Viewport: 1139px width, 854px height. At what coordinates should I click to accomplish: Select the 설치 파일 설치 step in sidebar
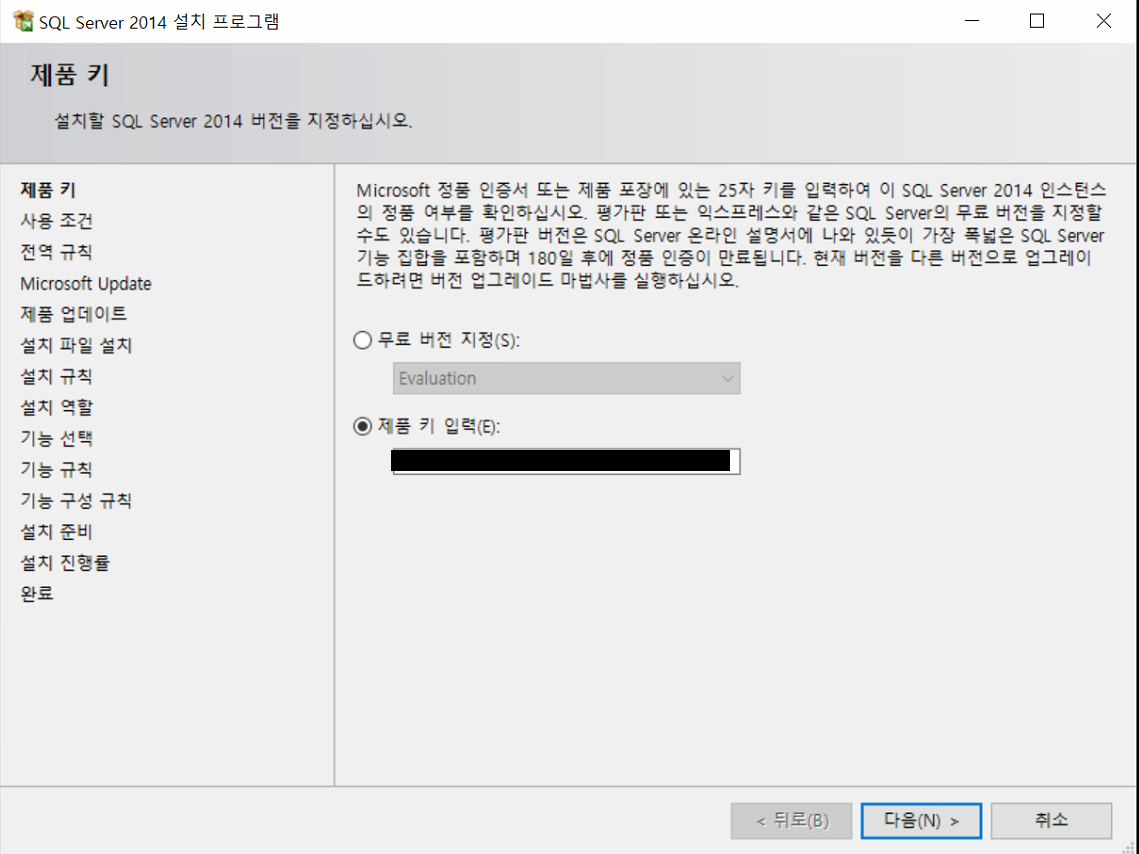[x=76, y=345]
